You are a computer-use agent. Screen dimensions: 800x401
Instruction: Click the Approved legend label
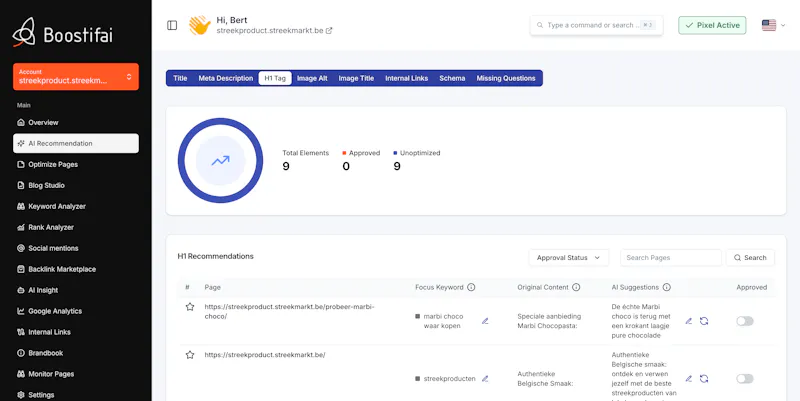tap(364, 153)
